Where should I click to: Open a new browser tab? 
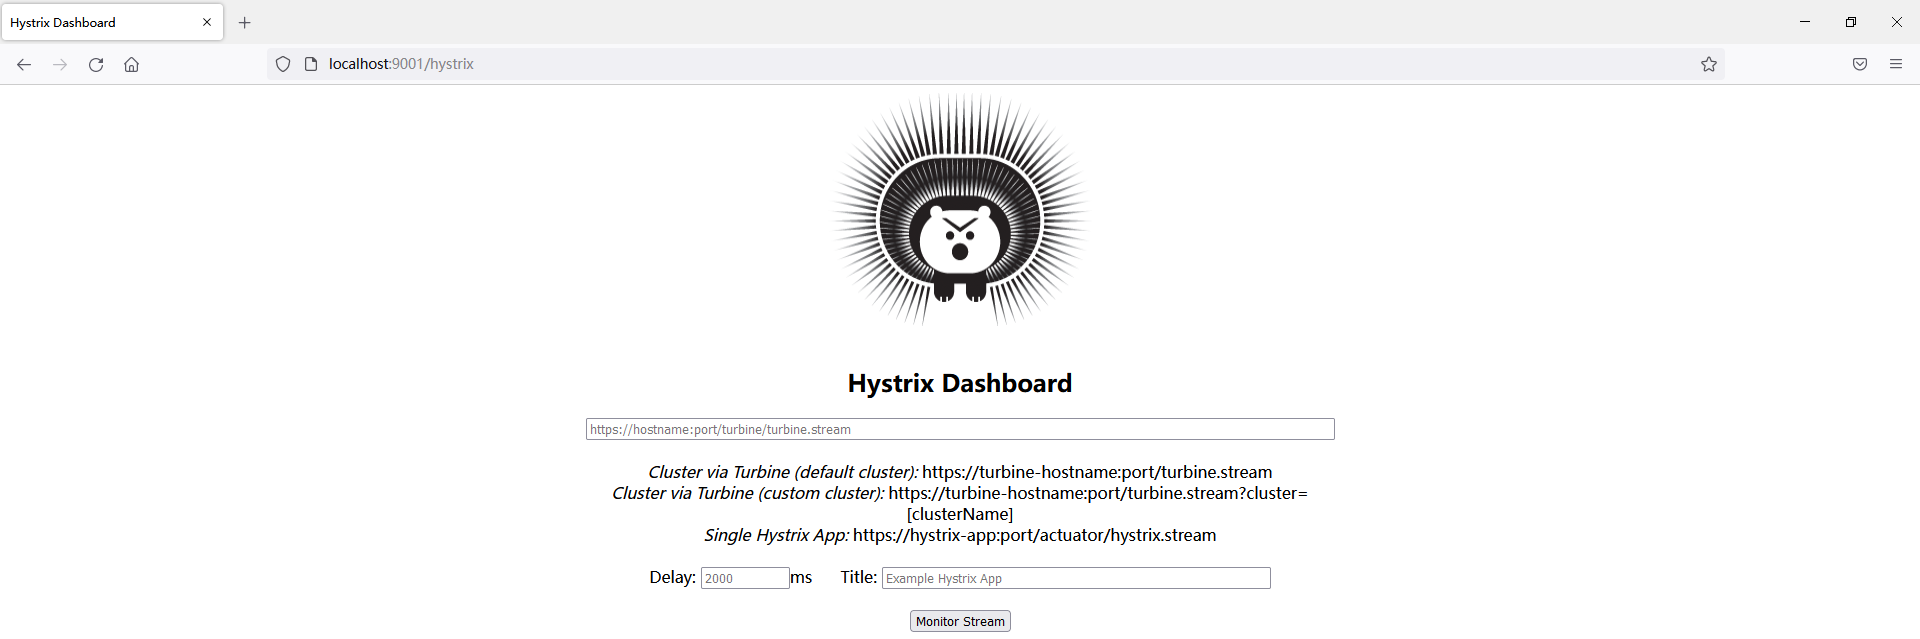[245, 22]
